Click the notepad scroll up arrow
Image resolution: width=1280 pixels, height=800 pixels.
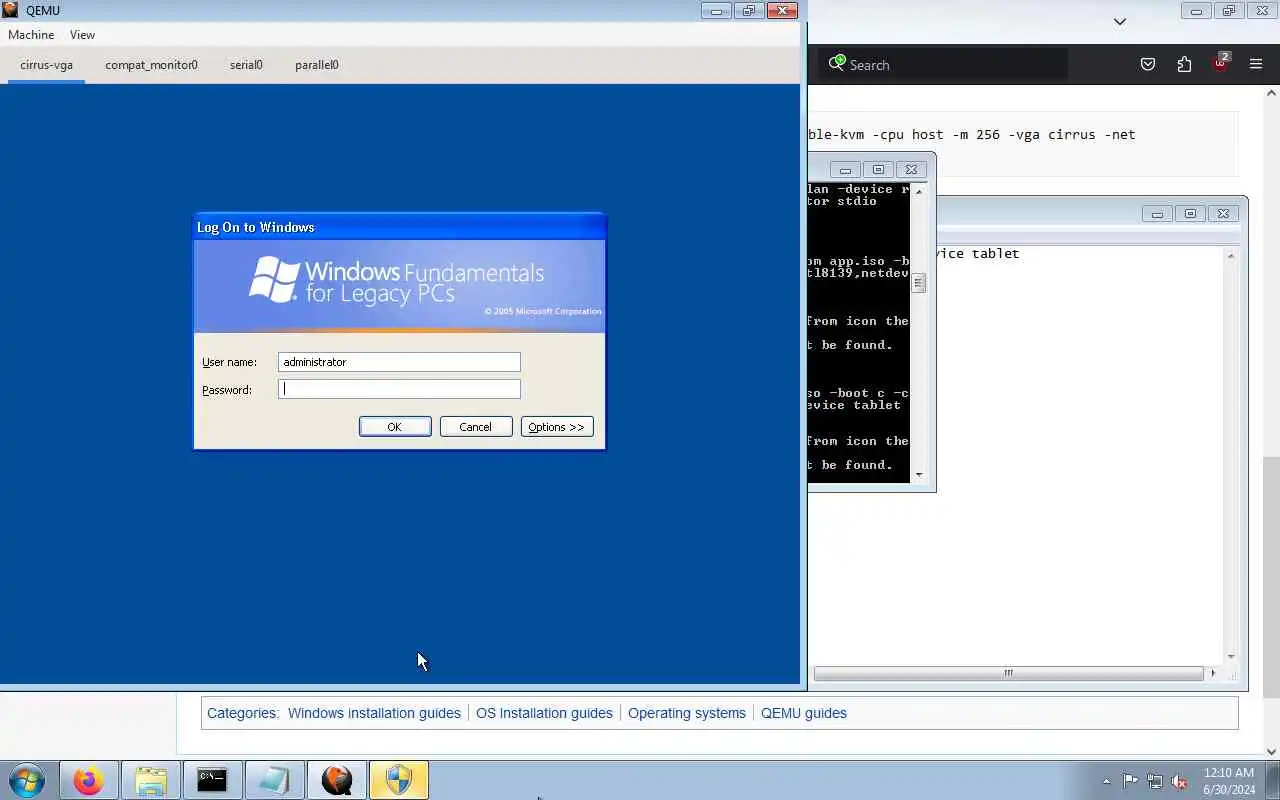1231,256
